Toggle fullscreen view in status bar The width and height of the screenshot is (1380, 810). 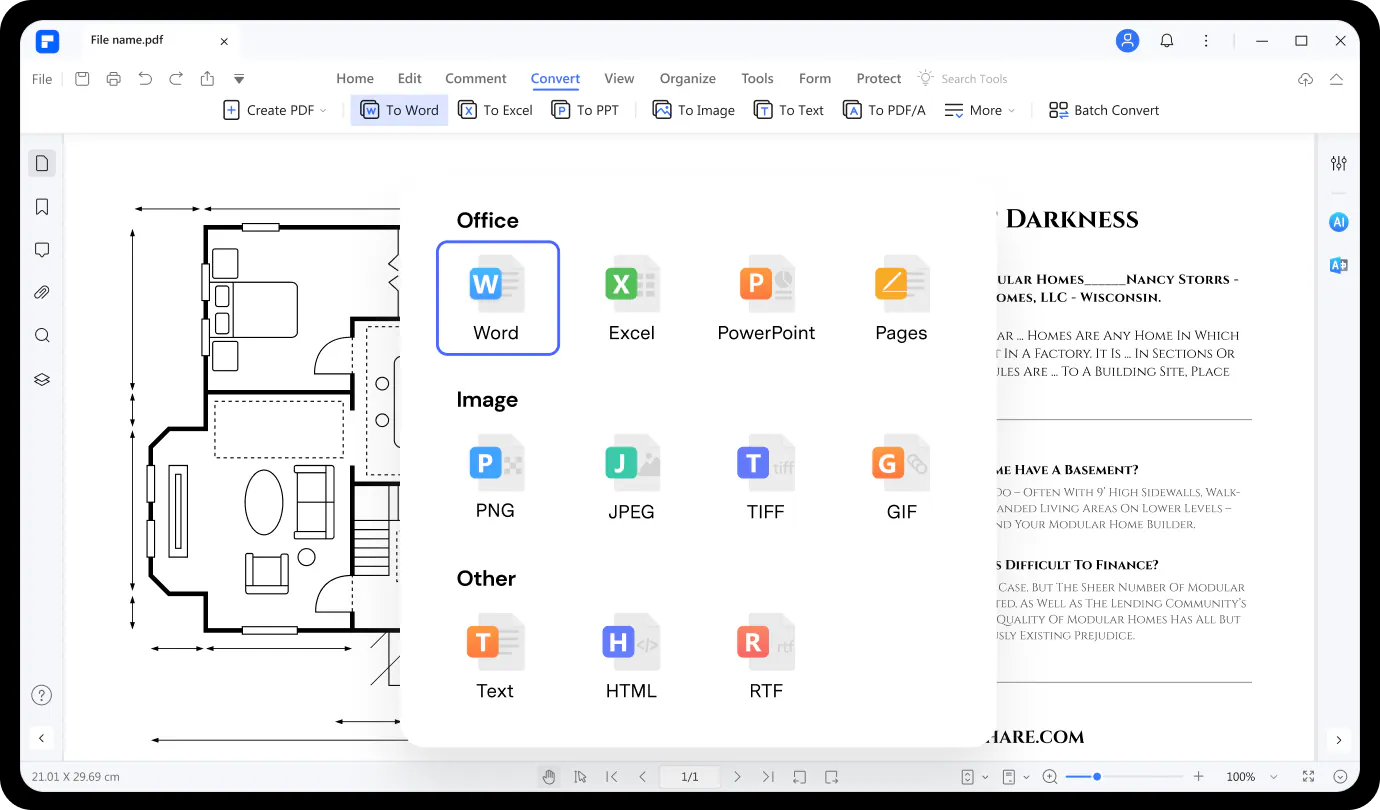(1309, 777)
